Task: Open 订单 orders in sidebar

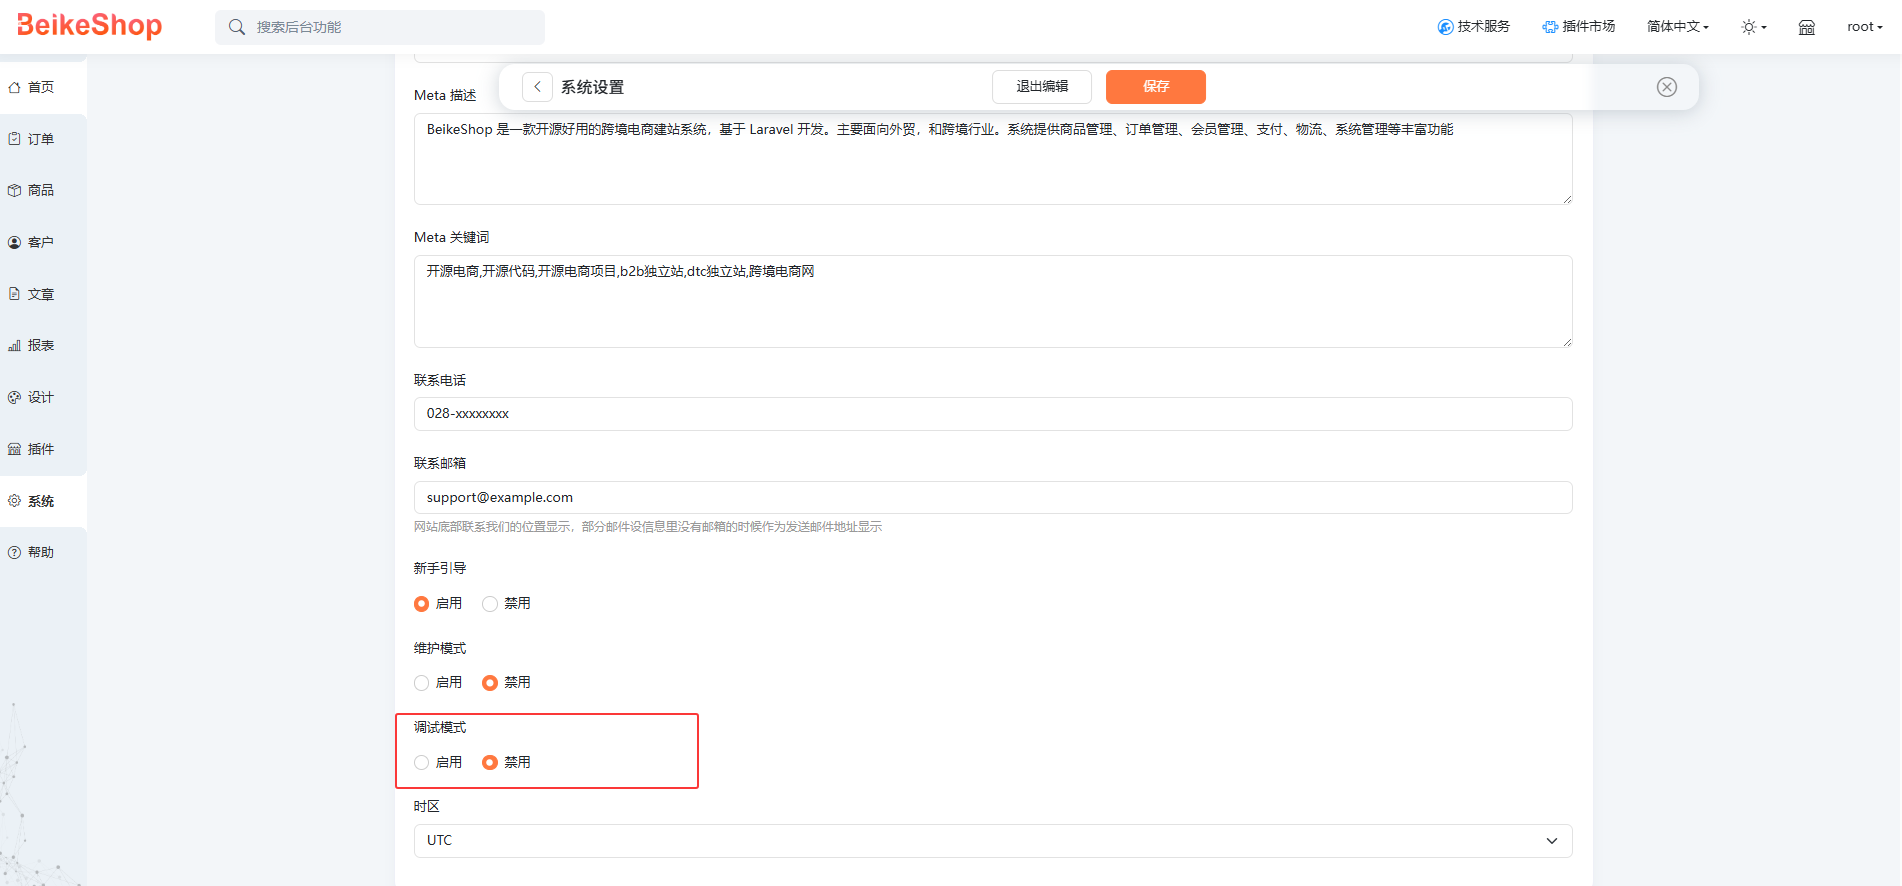Action: coord(40,139)
